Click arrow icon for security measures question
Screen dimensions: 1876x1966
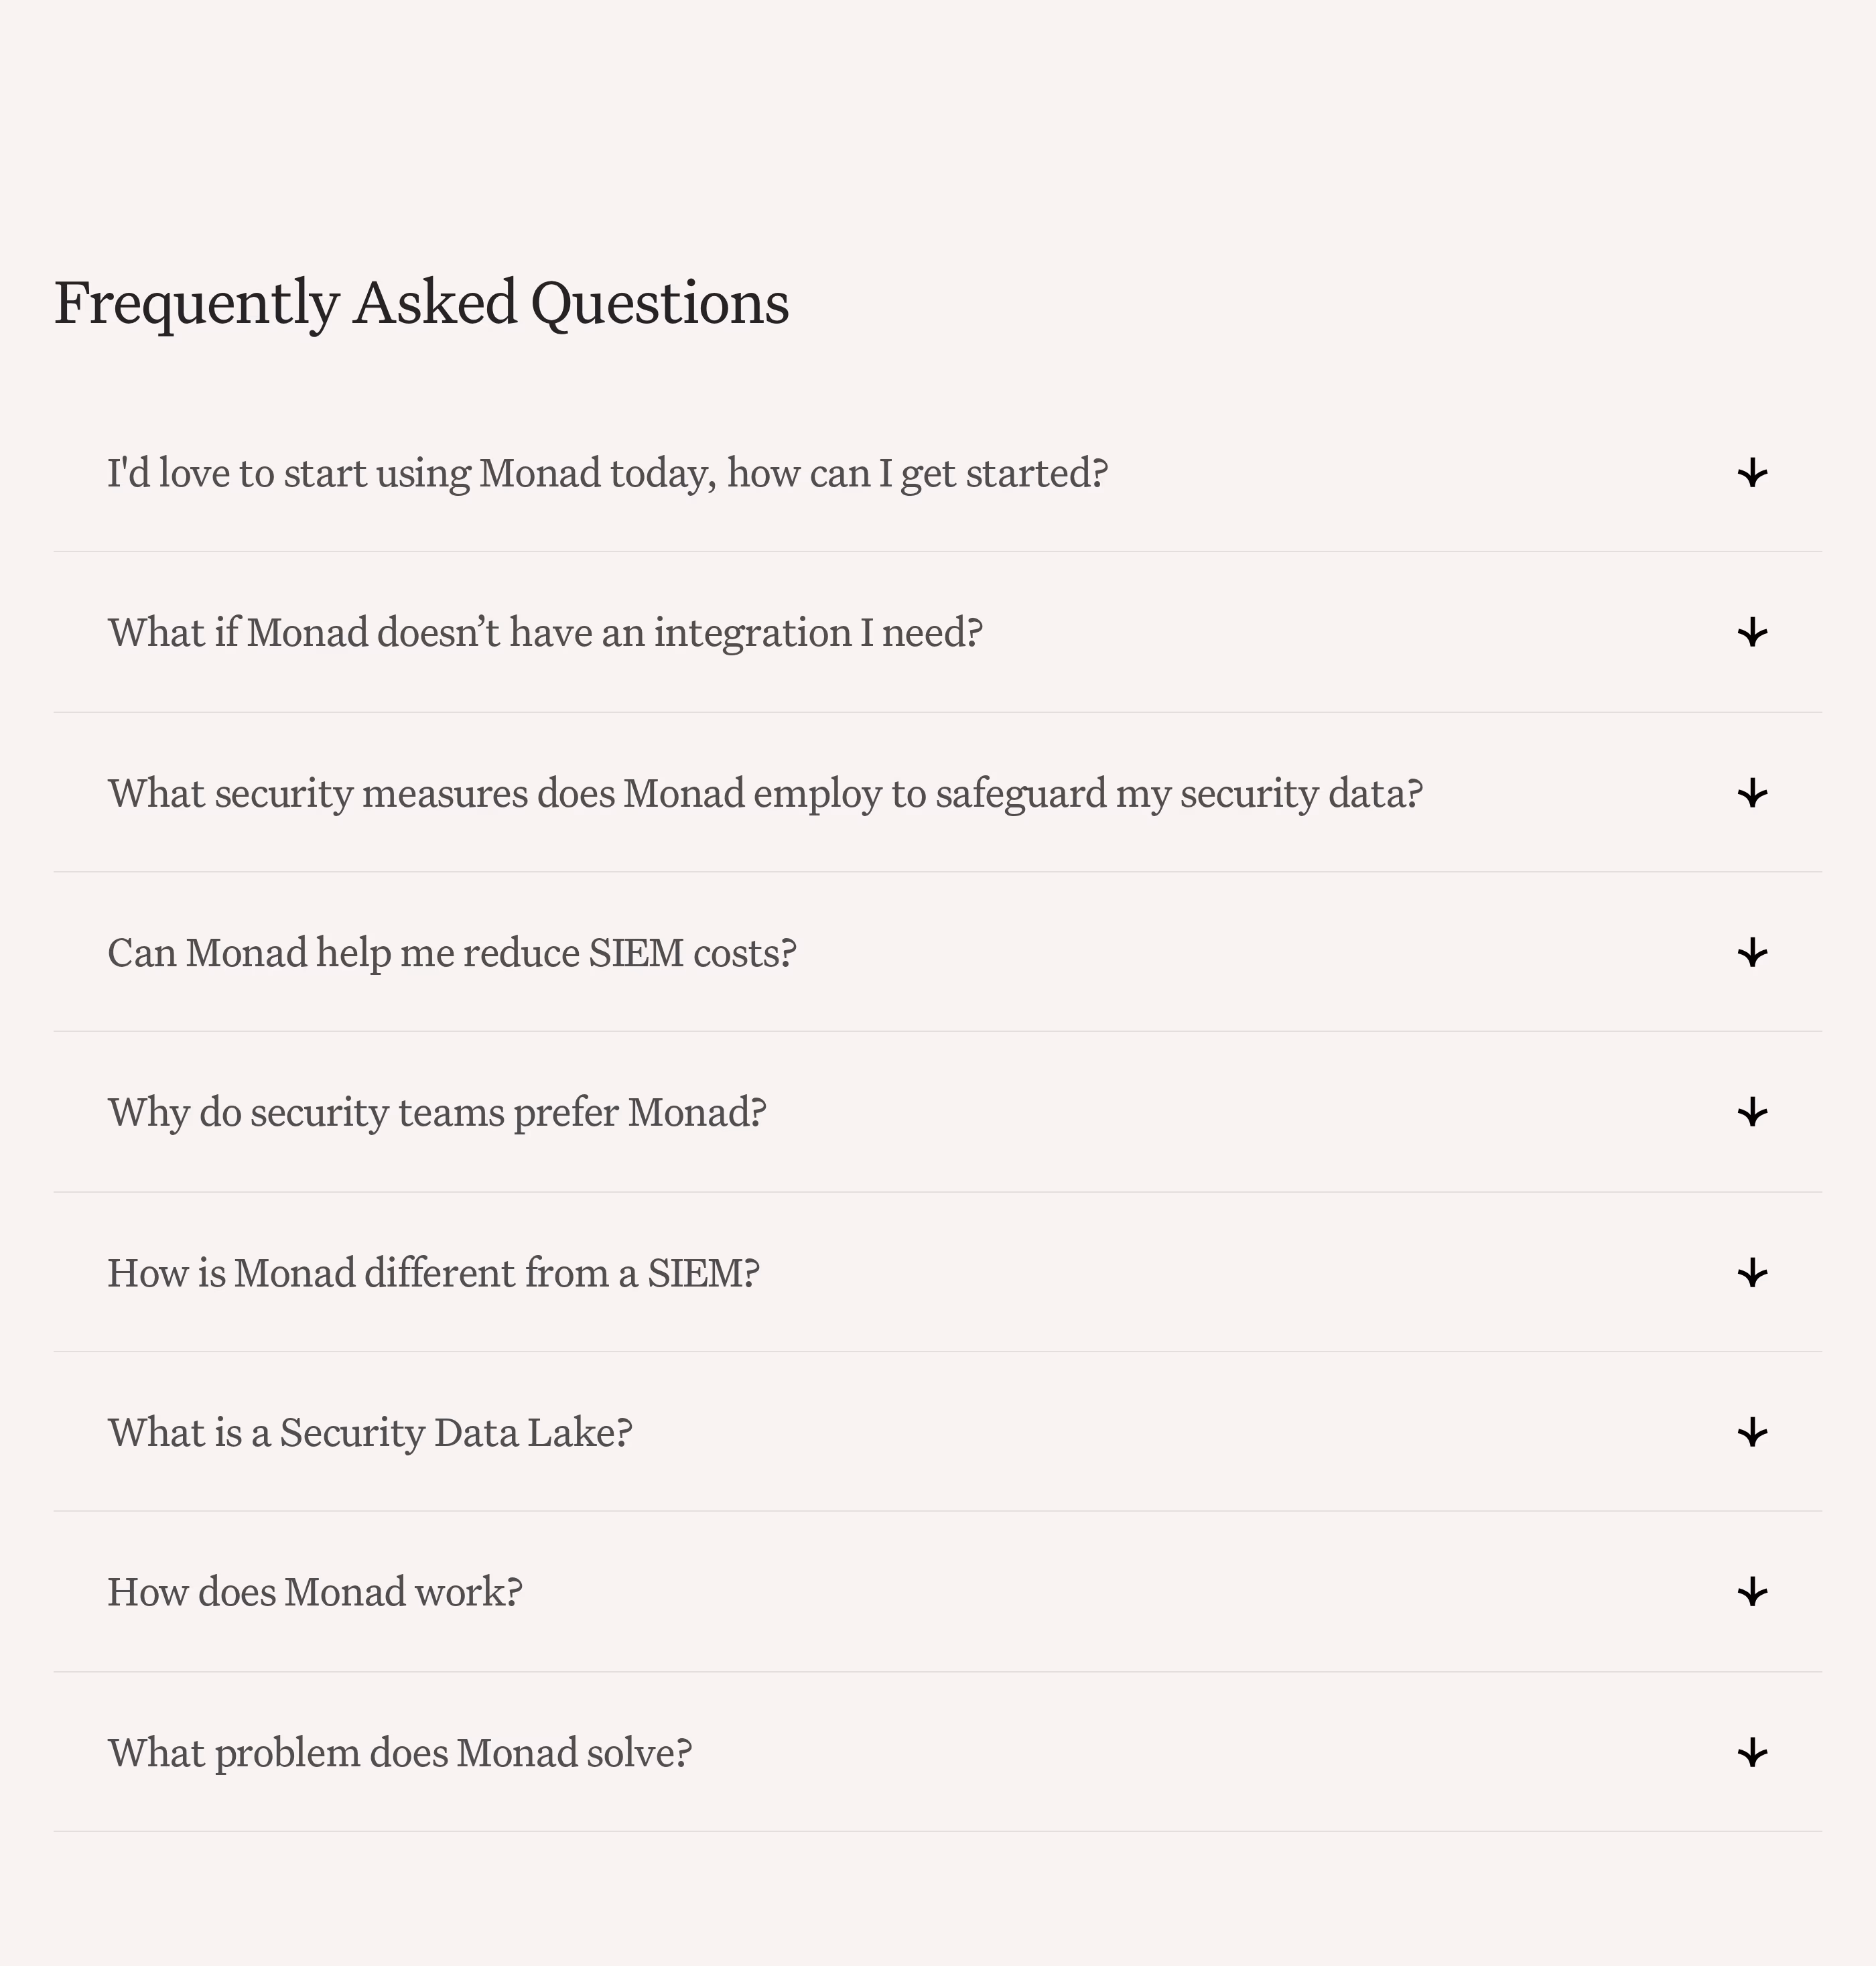1752,793
